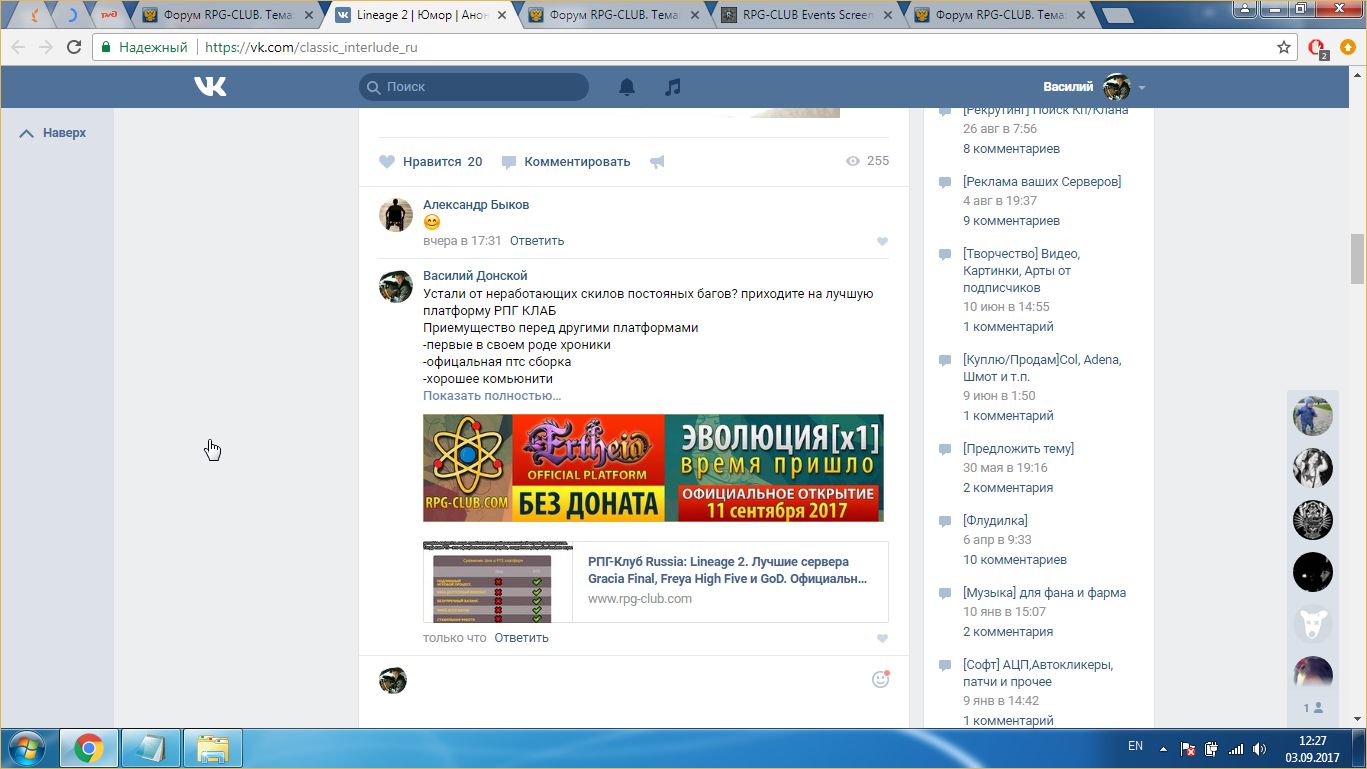Open [Реклама ваших Серверов] topic
The image size is (1367, 769).
pyautogui.click(x=1042, y=181)
